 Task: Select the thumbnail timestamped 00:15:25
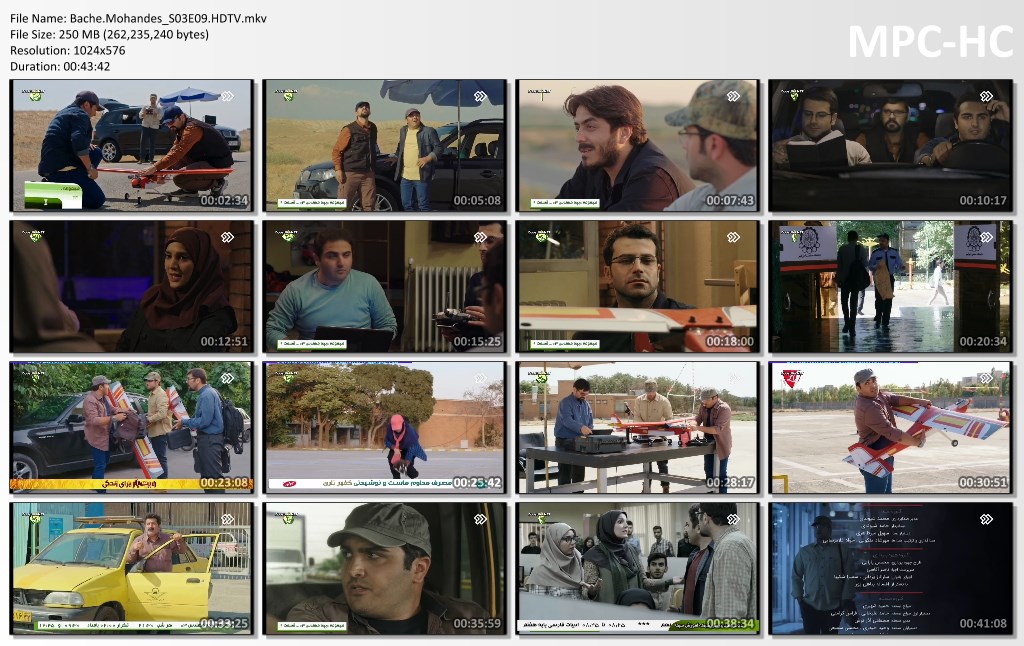point(385,287)
